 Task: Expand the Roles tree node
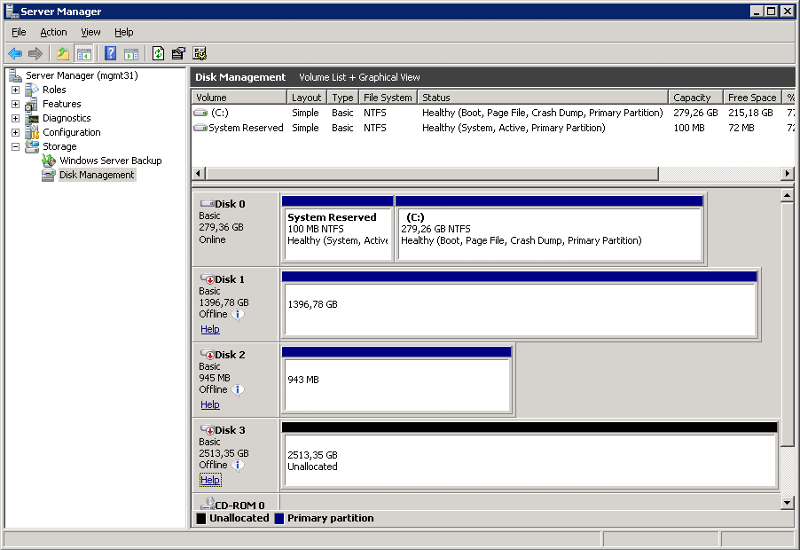[x=15, y=90]
